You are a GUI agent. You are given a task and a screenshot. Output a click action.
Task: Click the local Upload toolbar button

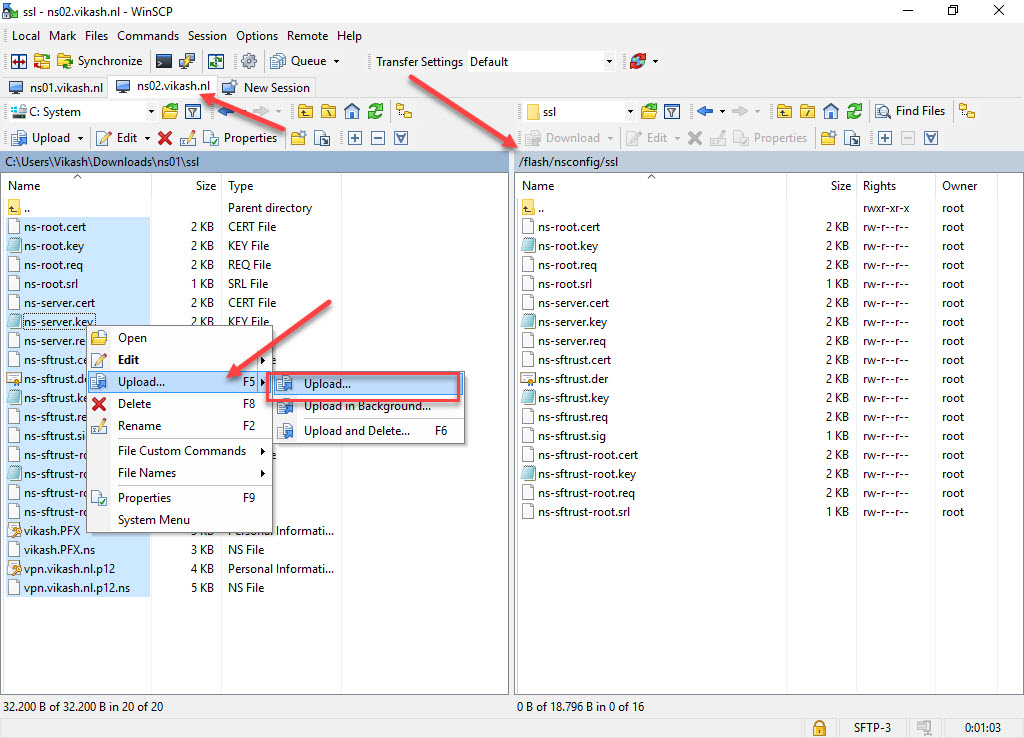(x=41, y=138)
